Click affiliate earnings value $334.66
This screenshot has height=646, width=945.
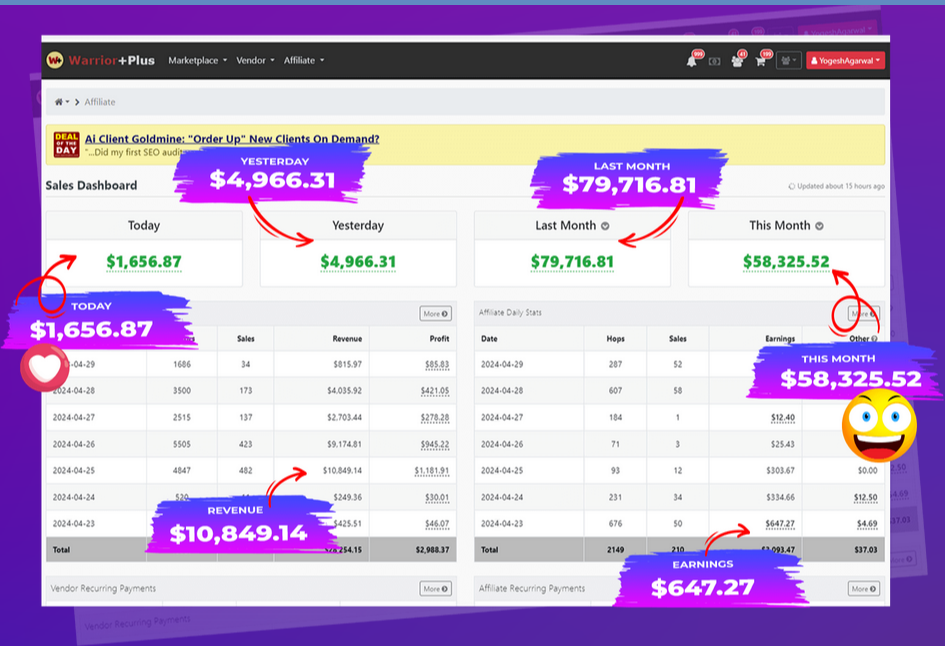coord(780,497)
